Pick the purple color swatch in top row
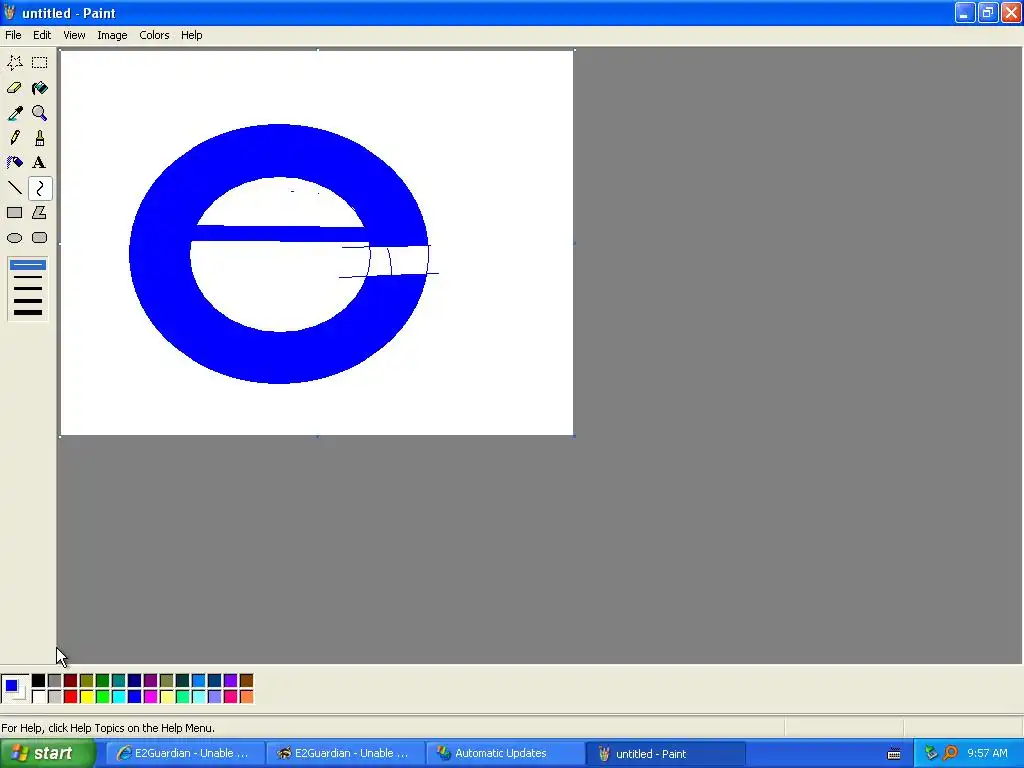Viewport: 1024px width, 768px height. coord(150,681)
